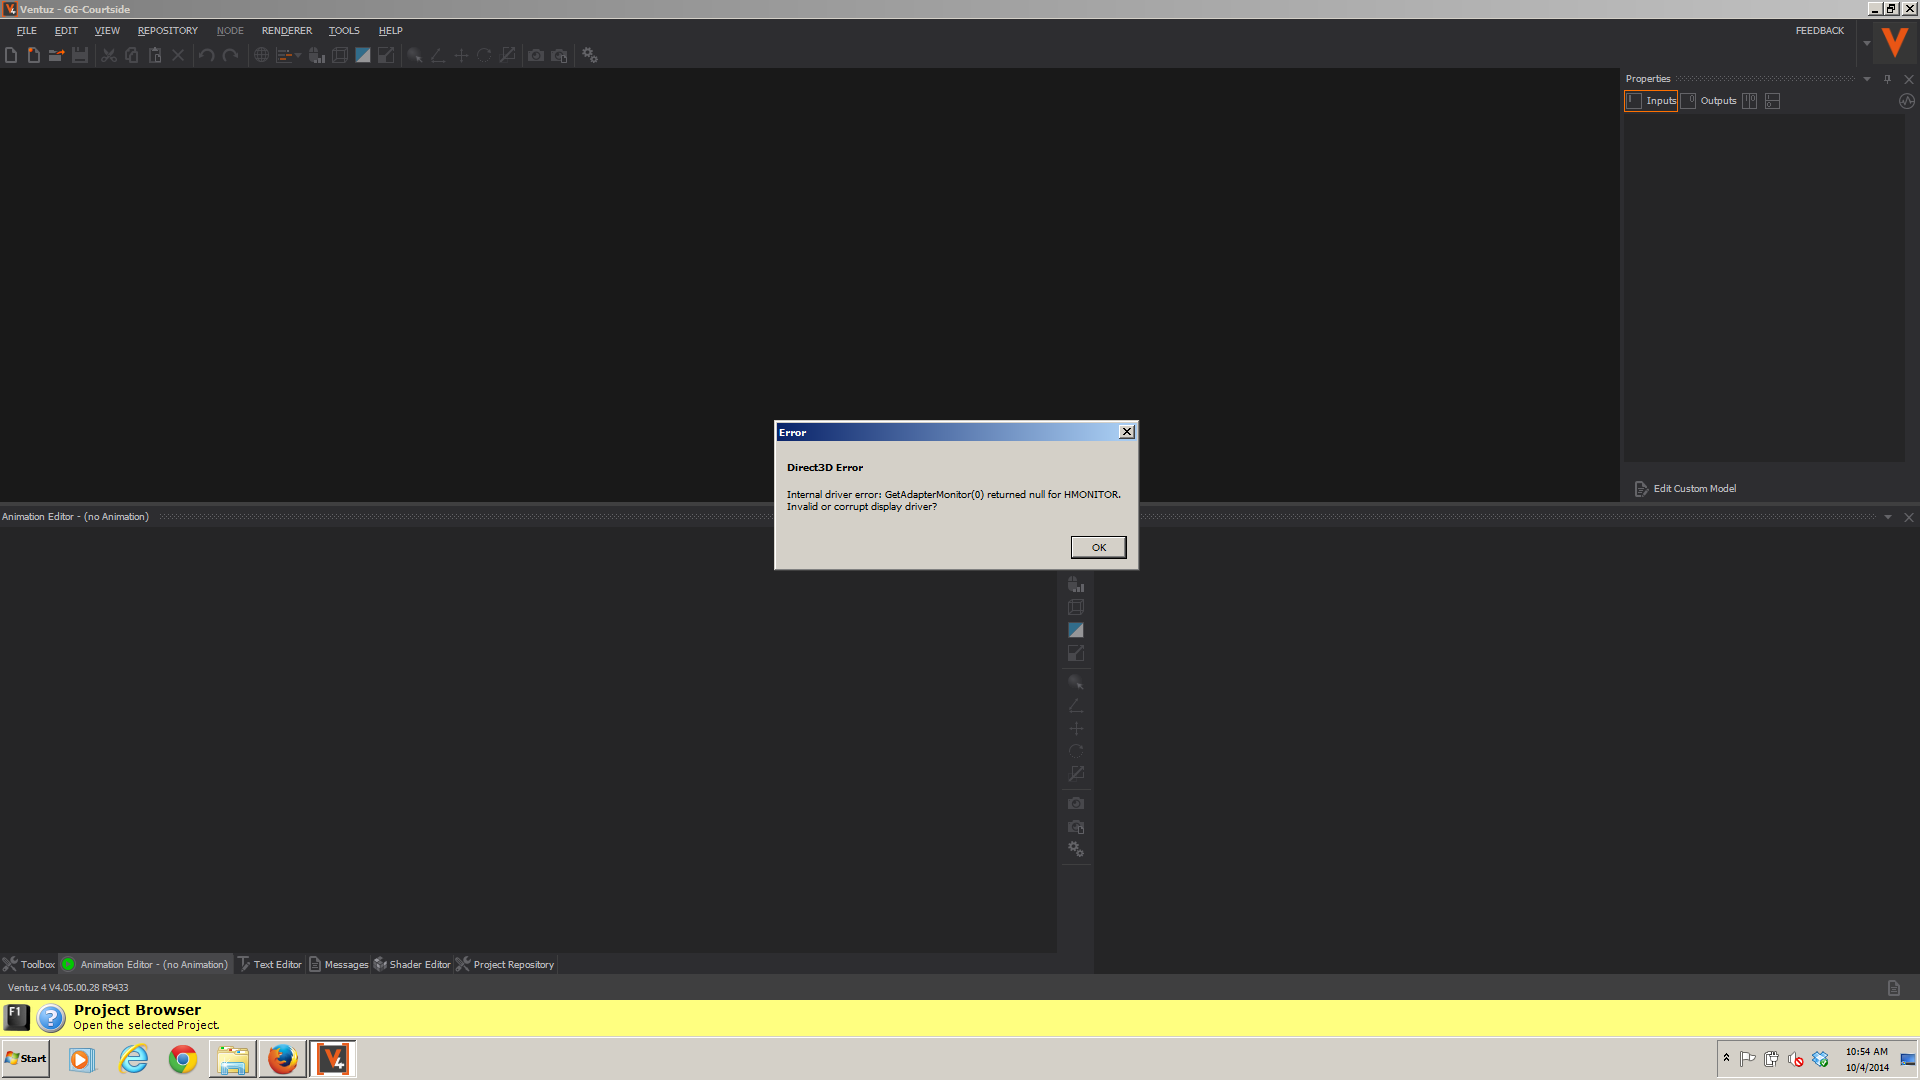The width and height of the screenshot is (1920, 1080).
Task: Click the Open Project folder icon
Action: 57,55
